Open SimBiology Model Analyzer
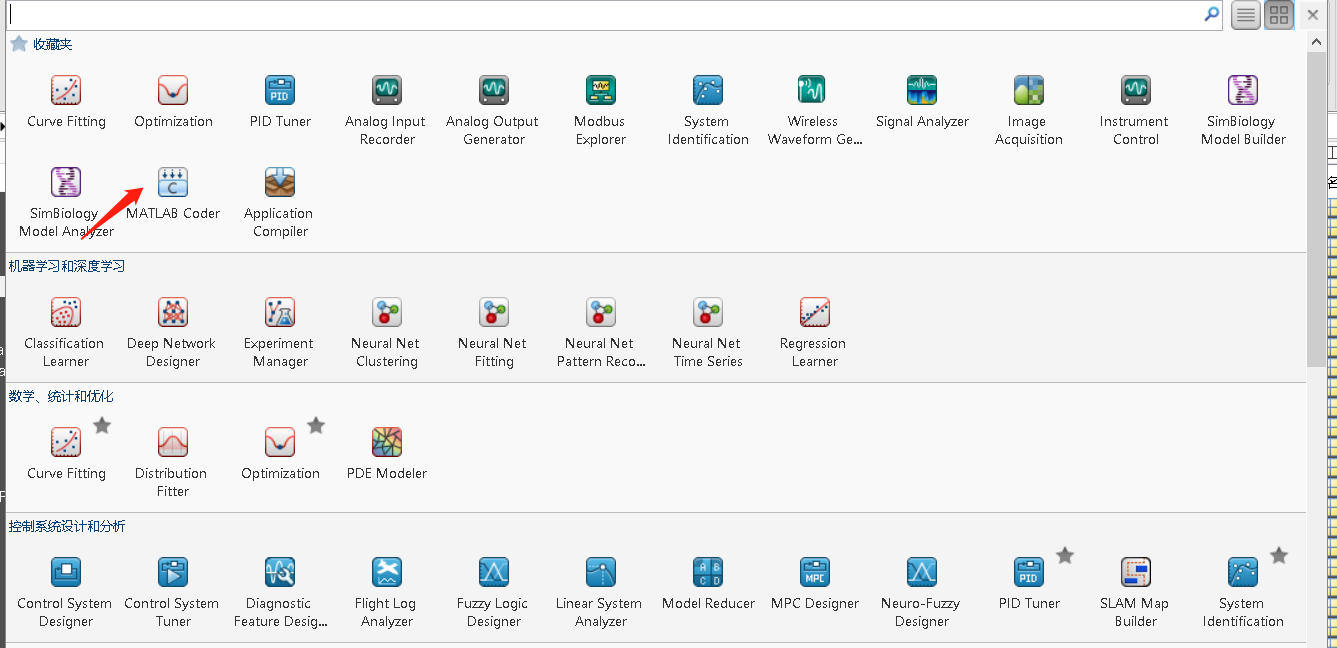 (66, 202)
